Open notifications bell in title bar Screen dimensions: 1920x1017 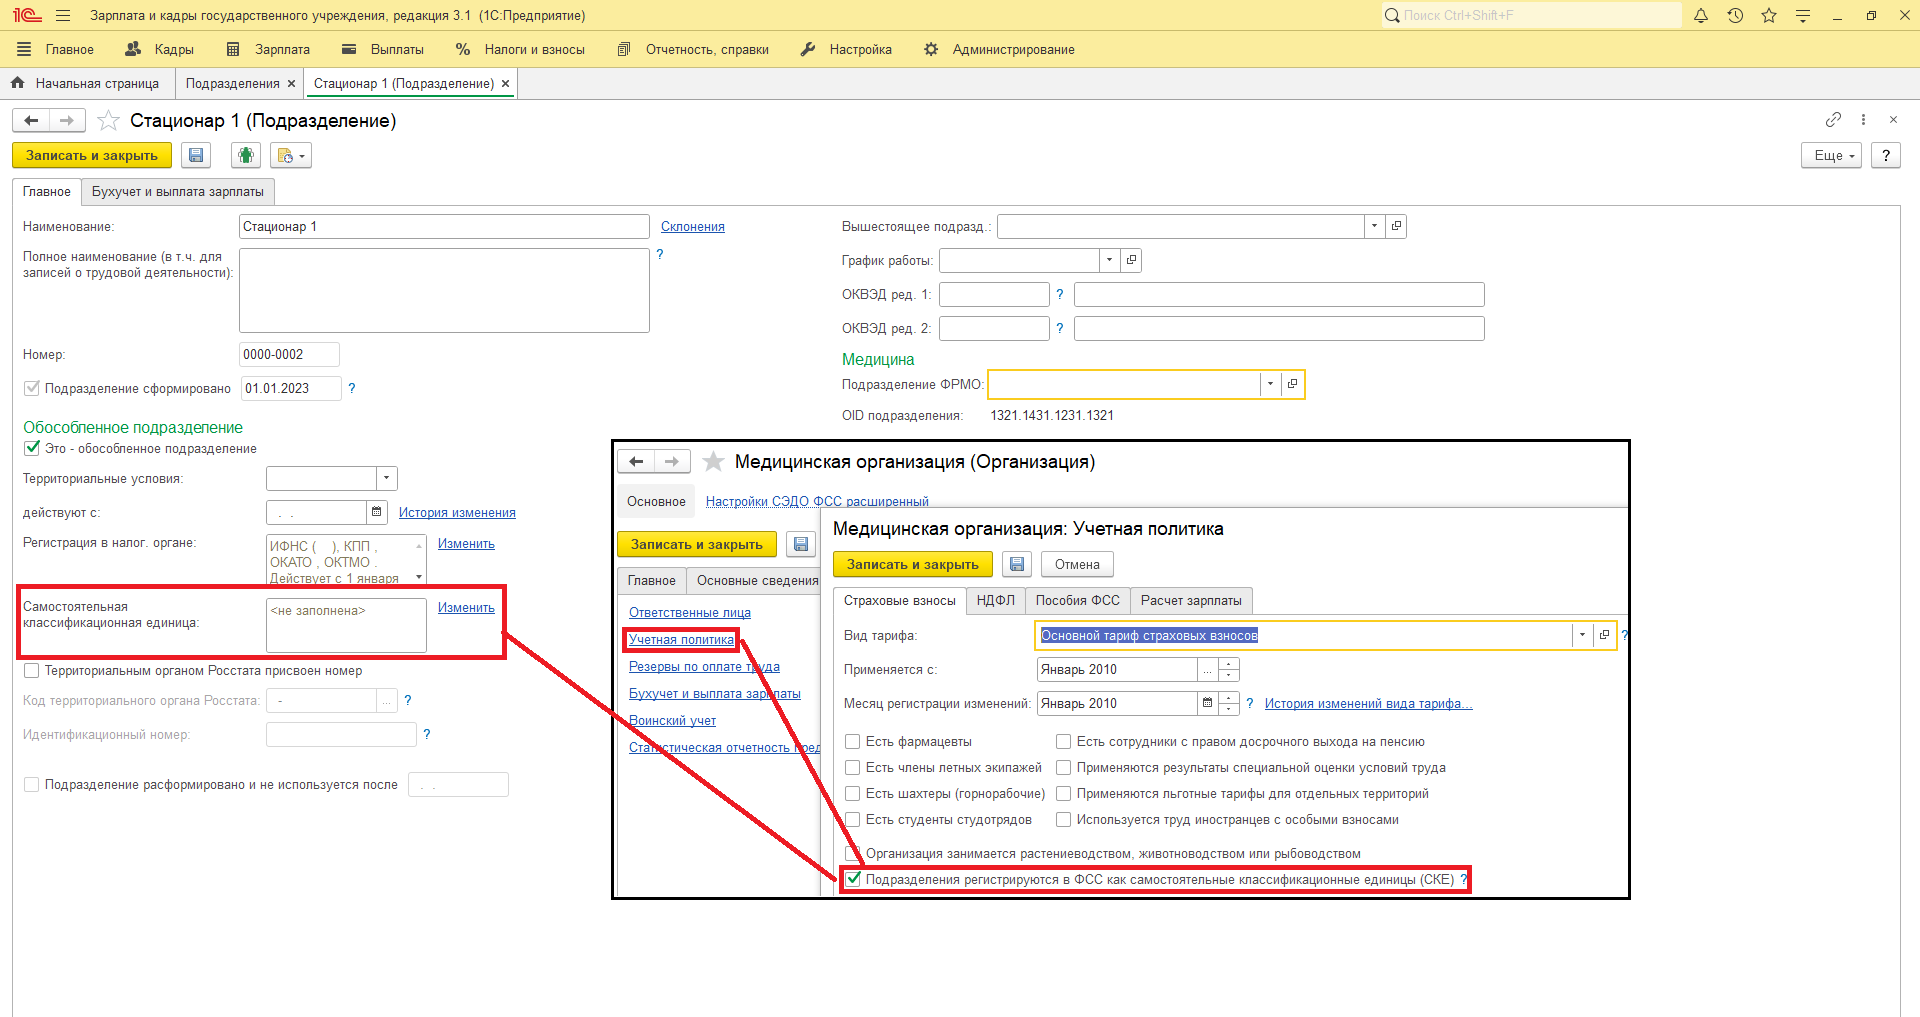pos(1701,16)
